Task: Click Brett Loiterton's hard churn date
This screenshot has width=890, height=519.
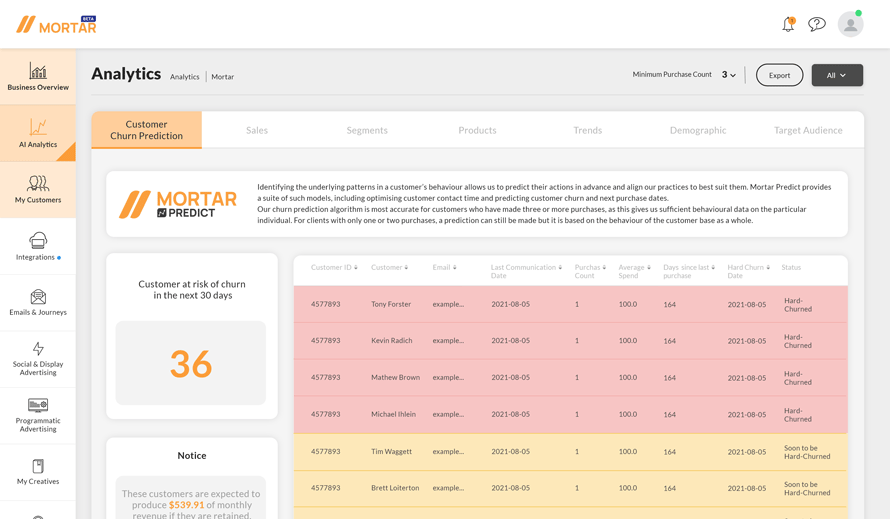Action: click(747, 488)
